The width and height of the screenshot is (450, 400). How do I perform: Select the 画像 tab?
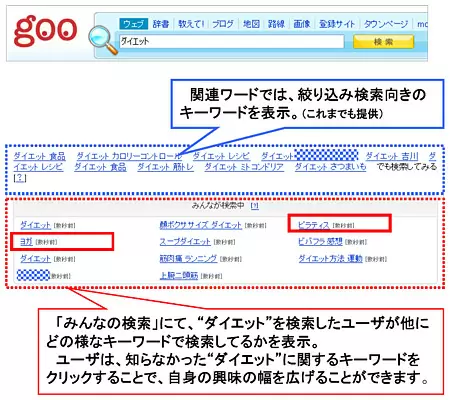pos(302,24)
